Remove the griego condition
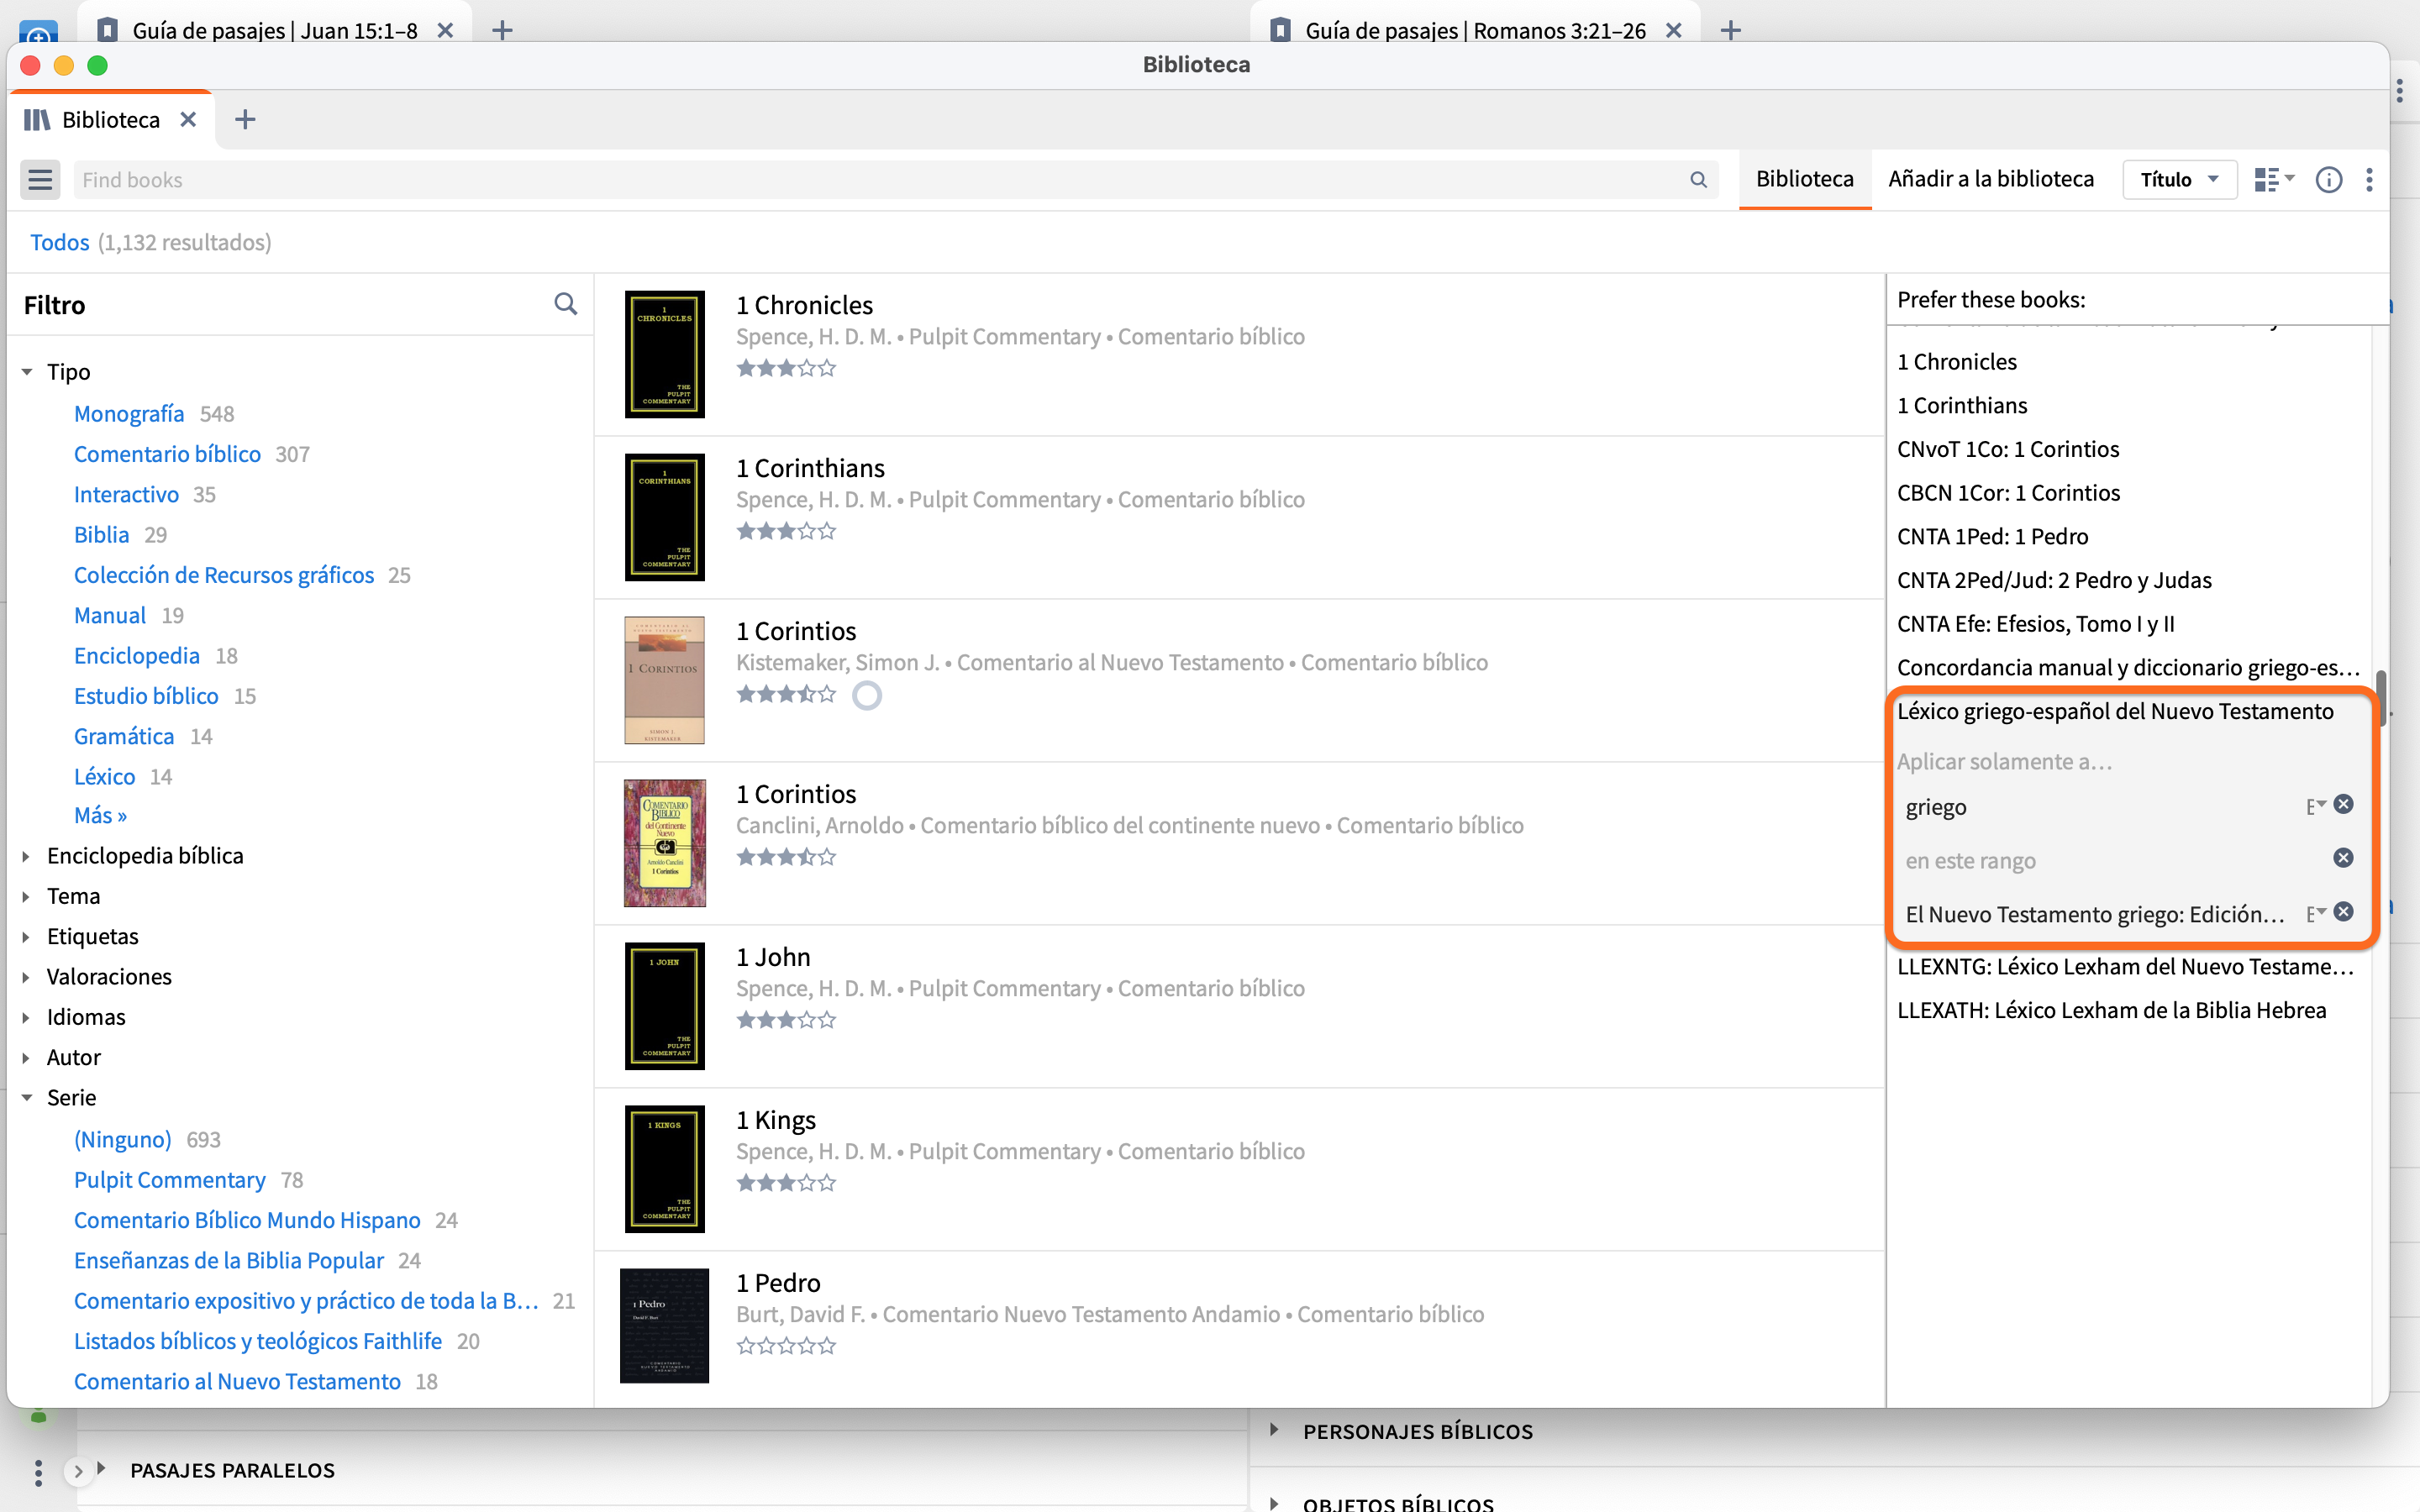This screenshot has width=2420, height=1512. click(2343, 805)
